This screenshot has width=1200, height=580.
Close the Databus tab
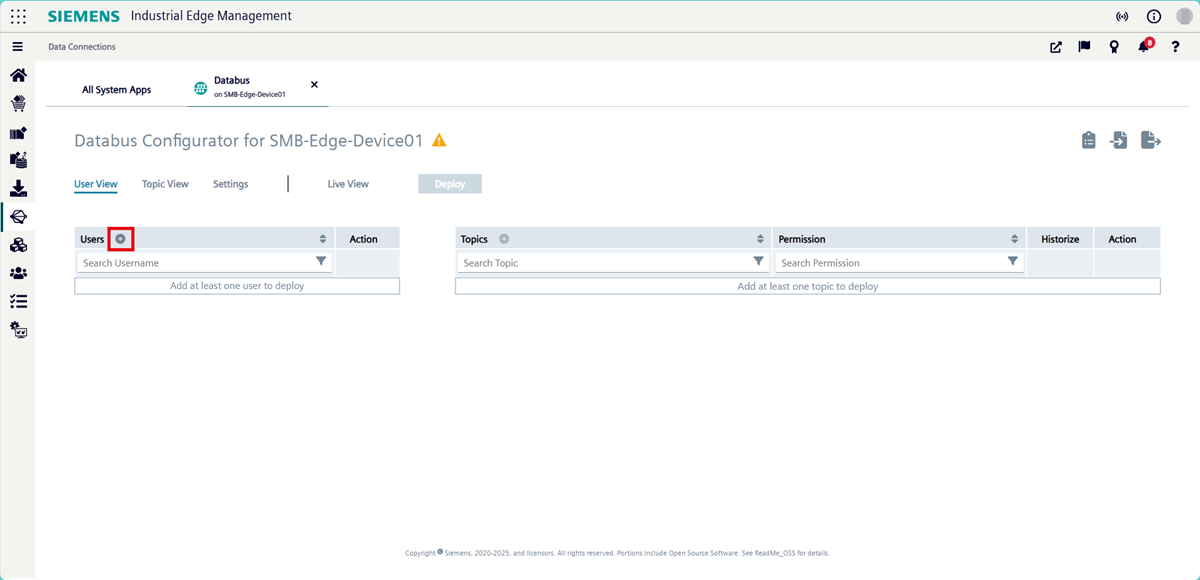click(314, 85)
